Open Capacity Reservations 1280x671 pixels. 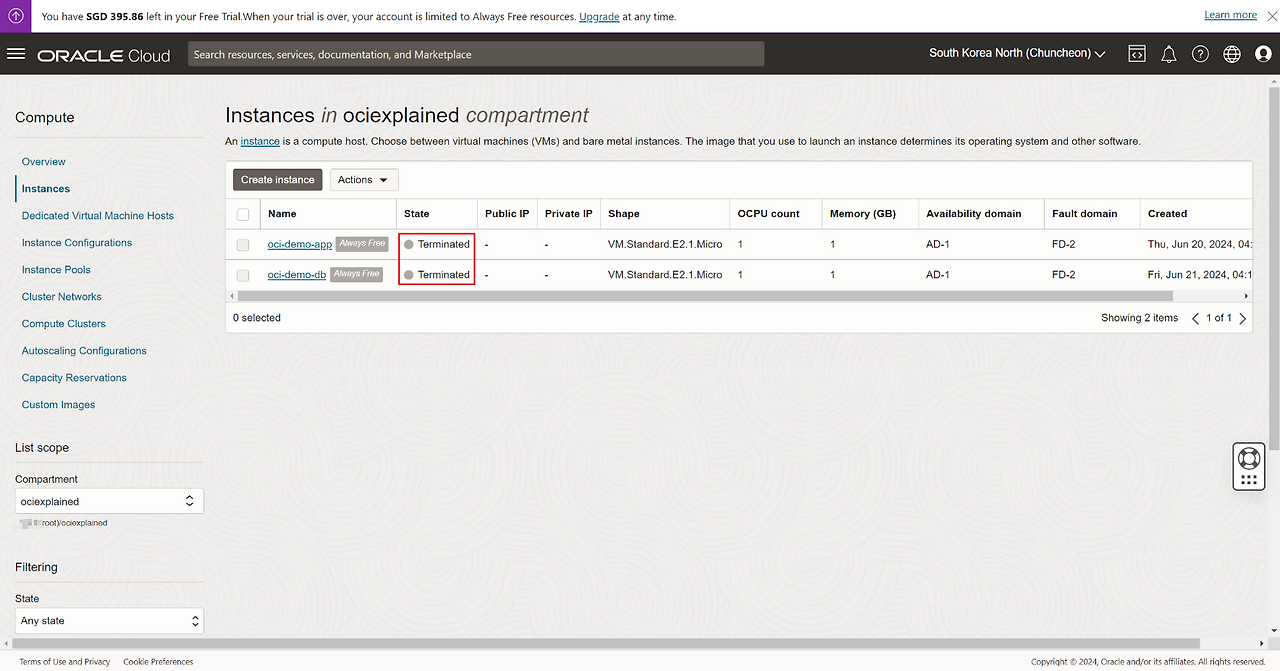click(74, 377)
